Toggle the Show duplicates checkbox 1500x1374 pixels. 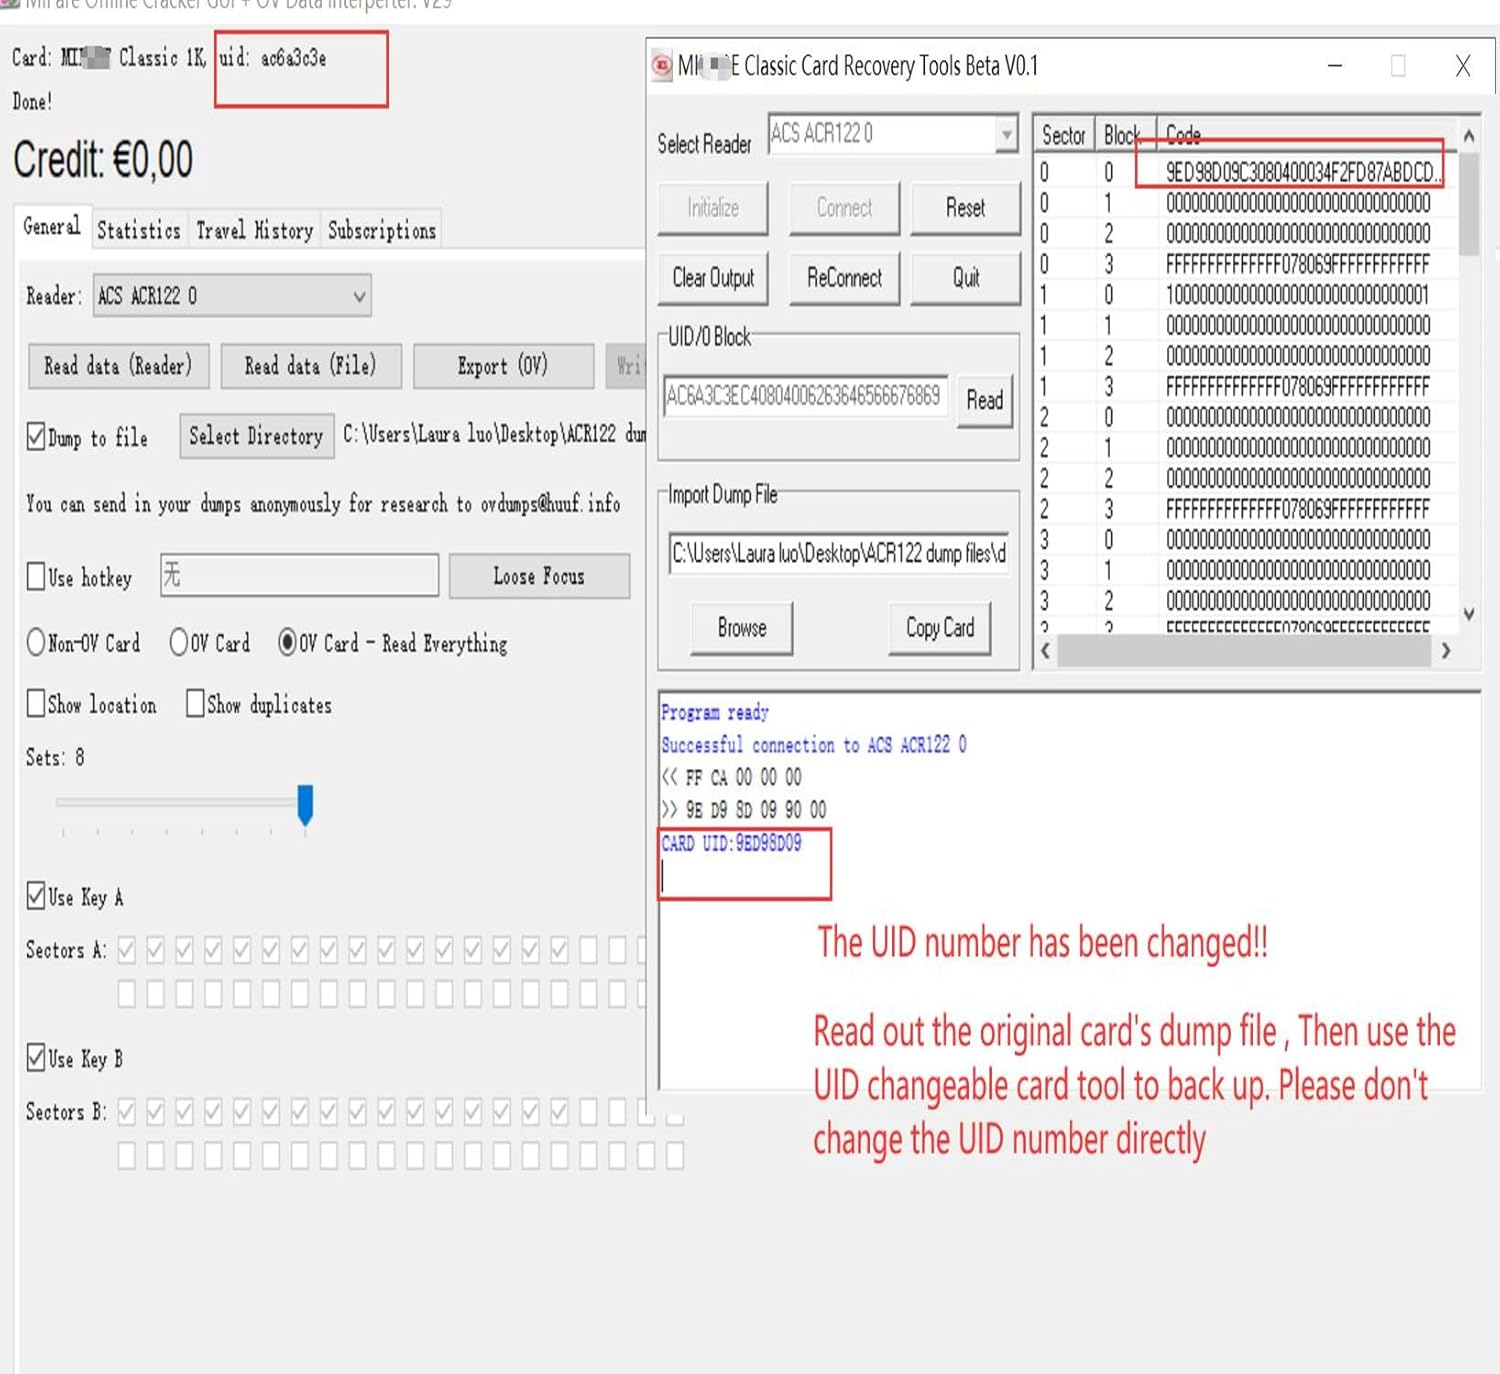[195, 704]
